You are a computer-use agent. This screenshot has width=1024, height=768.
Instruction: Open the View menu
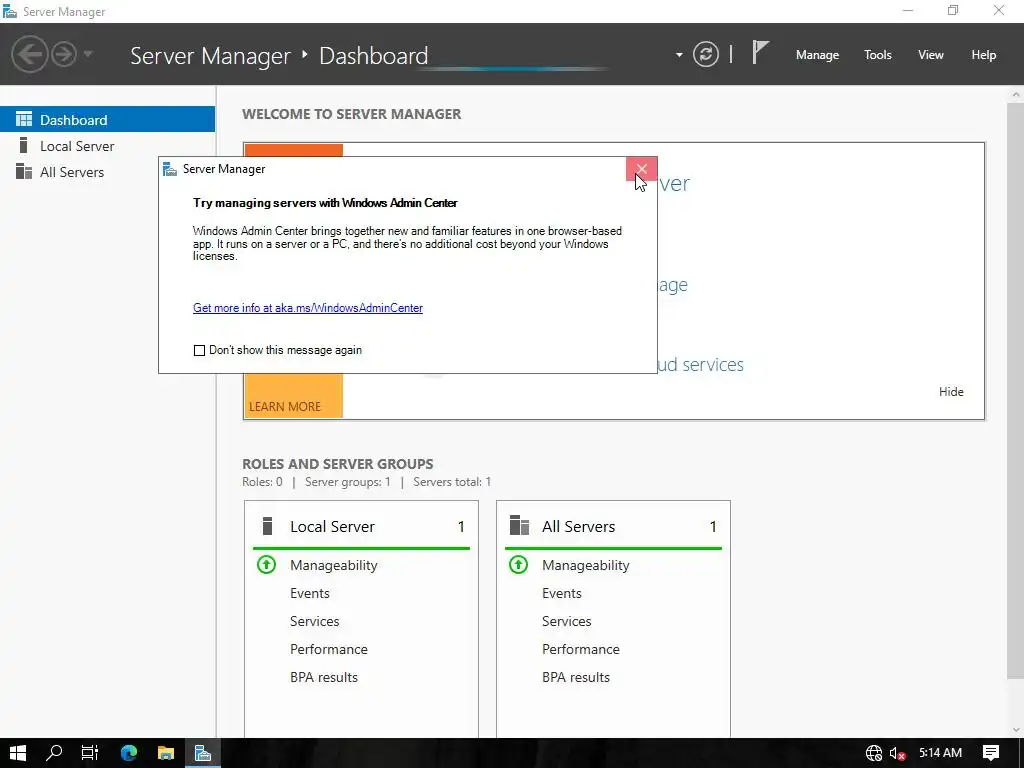(x=930, y=55)
